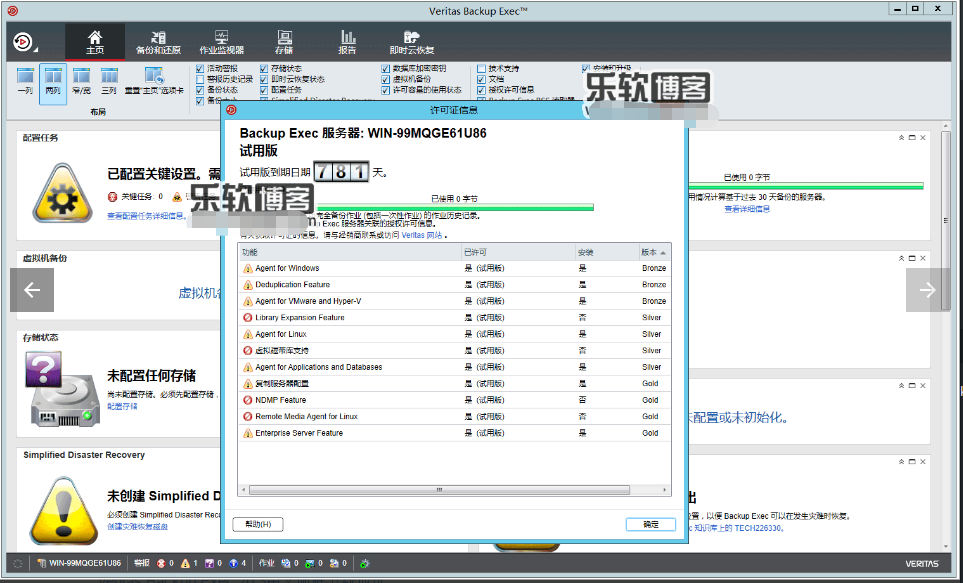Image resolution: width=963 pixels, height=583 pixels.
Task: Click the blue information alert icon in status bar
Action: coord(233,563)
